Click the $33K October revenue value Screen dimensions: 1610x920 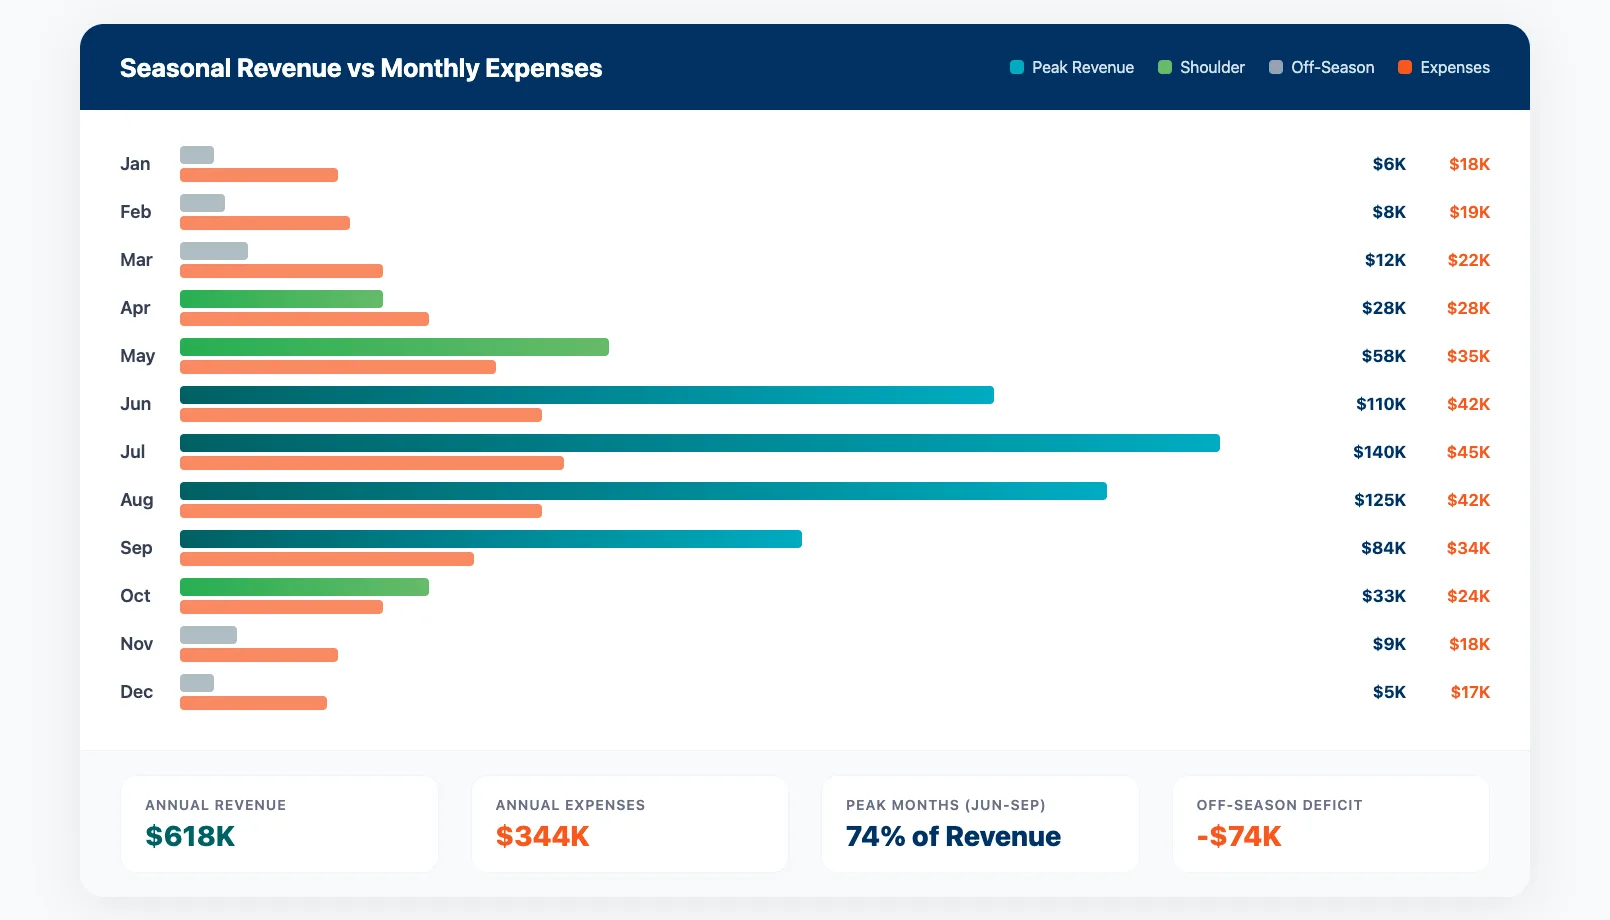1384,596
